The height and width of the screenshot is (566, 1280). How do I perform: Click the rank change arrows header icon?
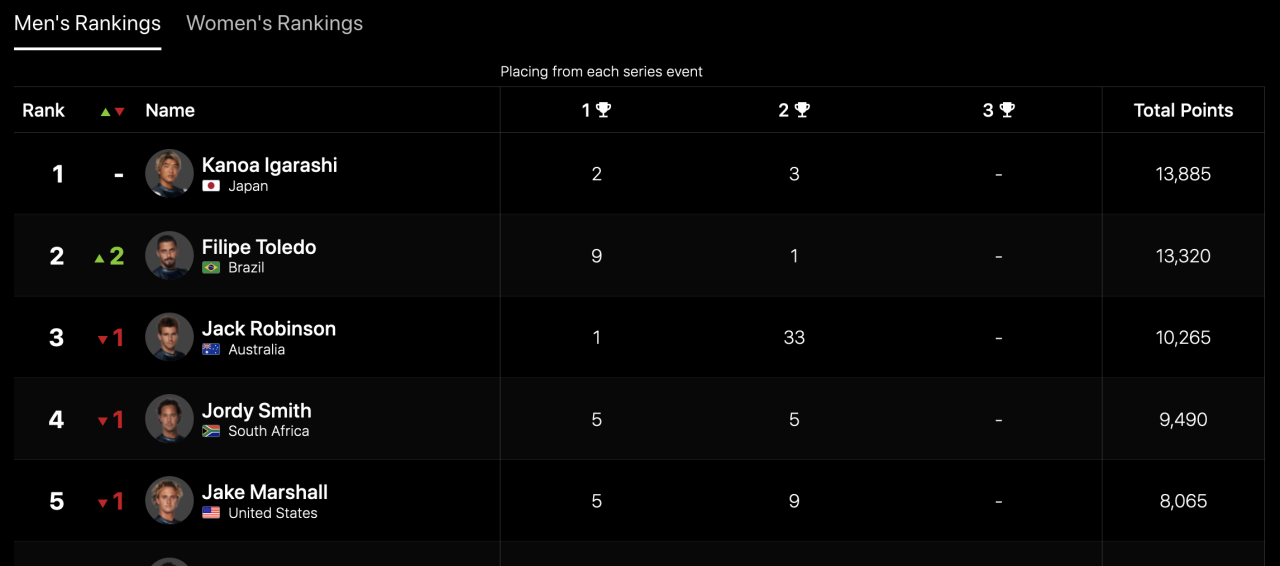point(112,111)
